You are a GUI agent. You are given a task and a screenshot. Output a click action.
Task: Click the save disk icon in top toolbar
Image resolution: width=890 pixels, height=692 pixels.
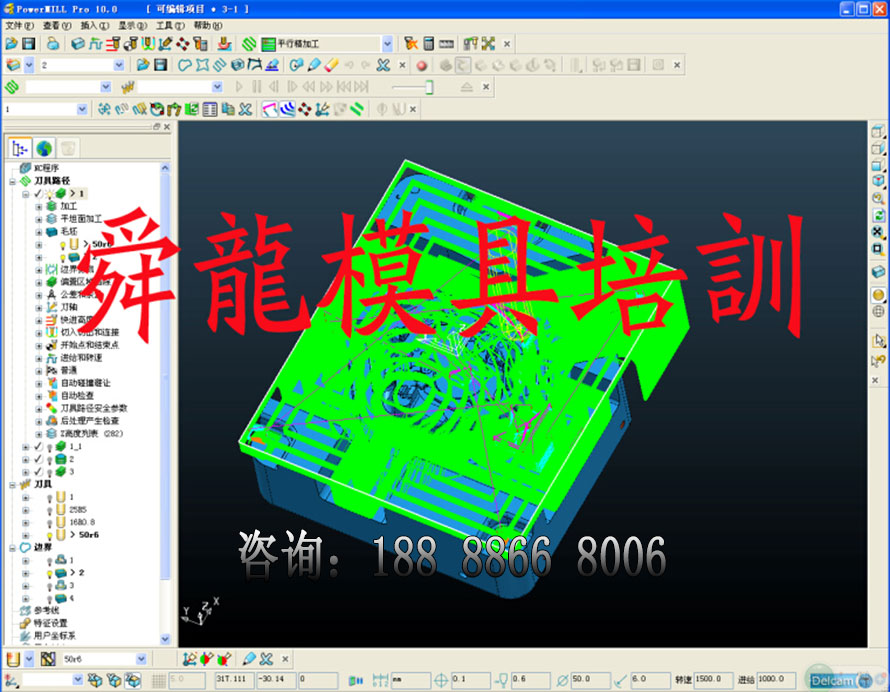click(29, 44)
